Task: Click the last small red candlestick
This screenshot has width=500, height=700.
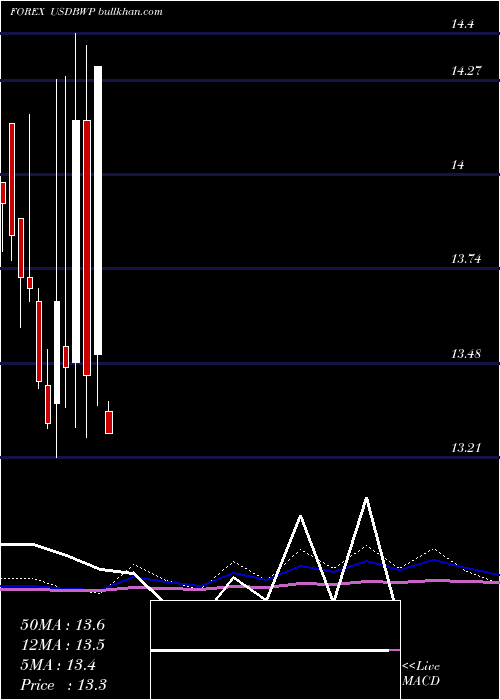Action: (109, 422)
